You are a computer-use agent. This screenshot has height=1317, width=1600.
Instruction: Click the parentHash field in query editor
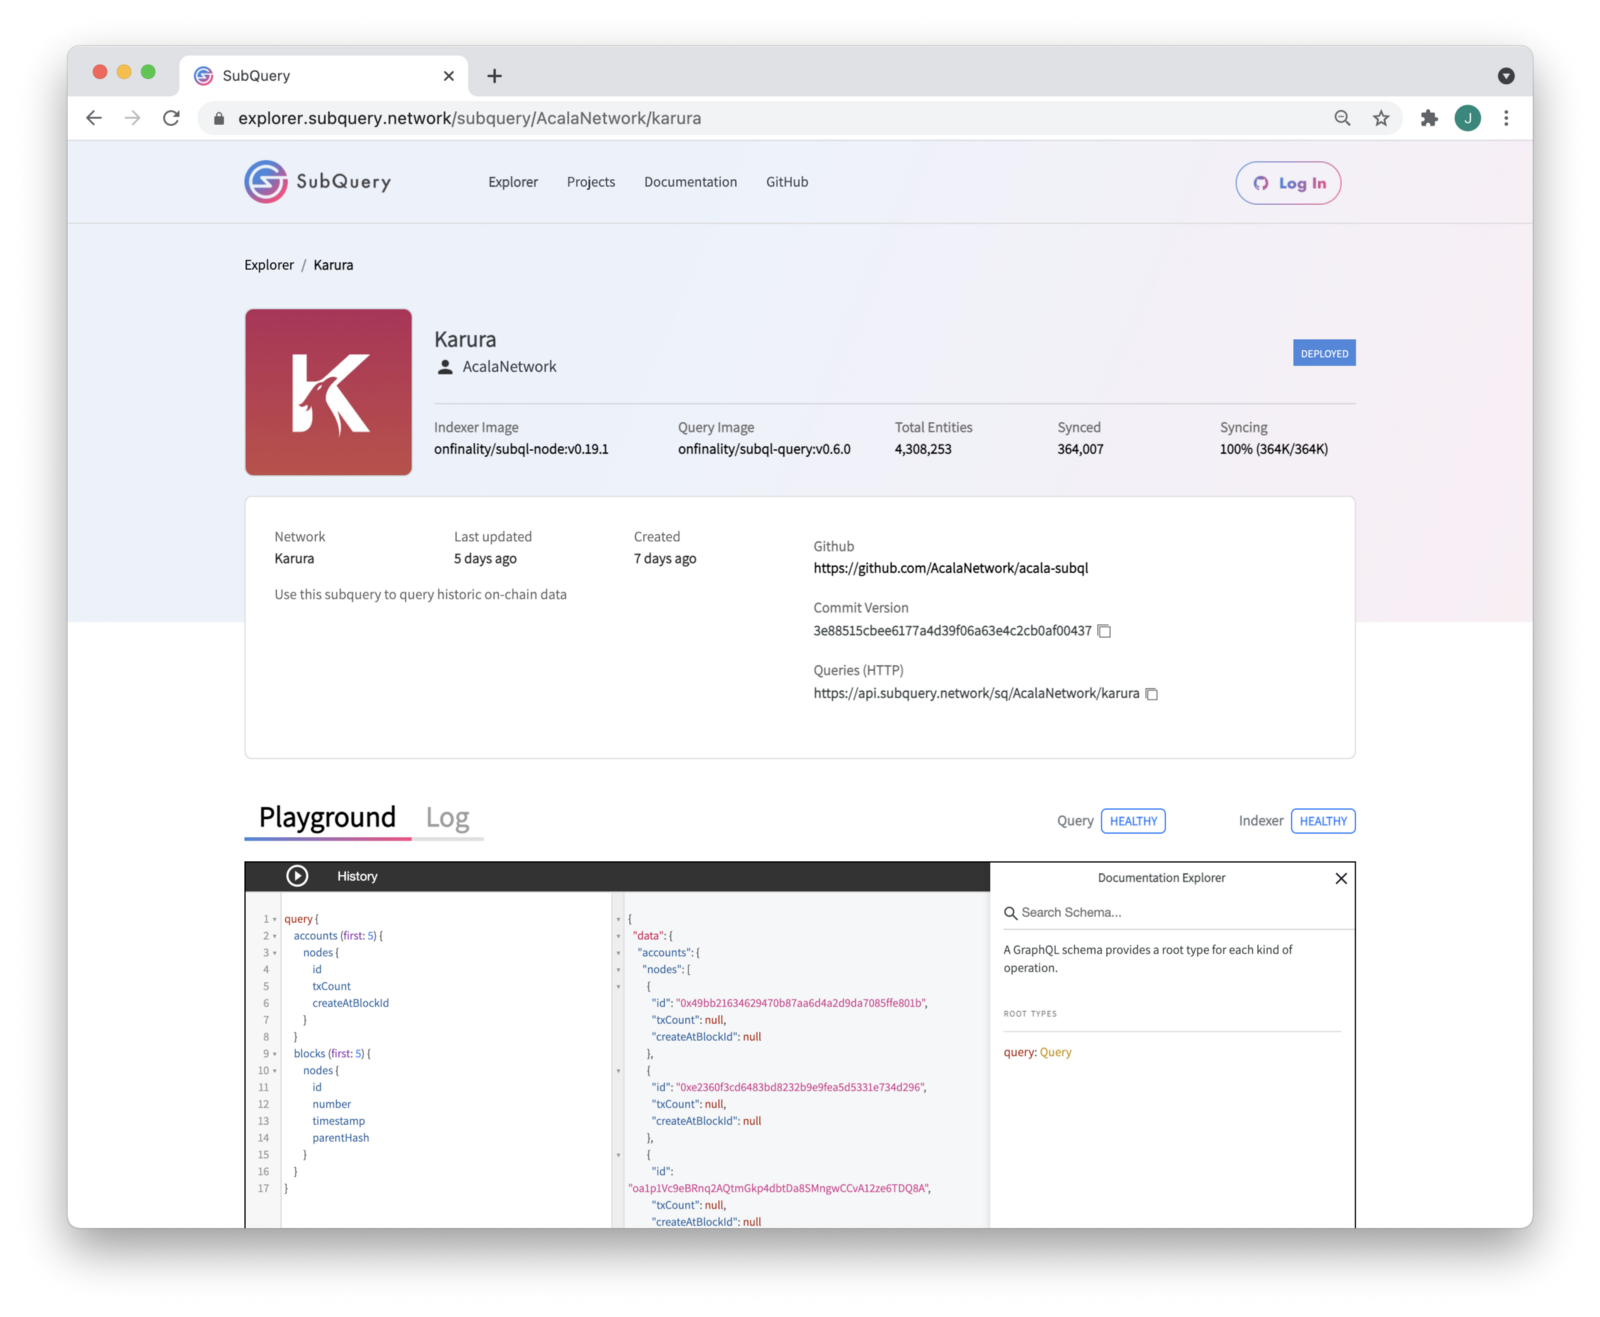pyautogui.click(x=340, y=1138)
